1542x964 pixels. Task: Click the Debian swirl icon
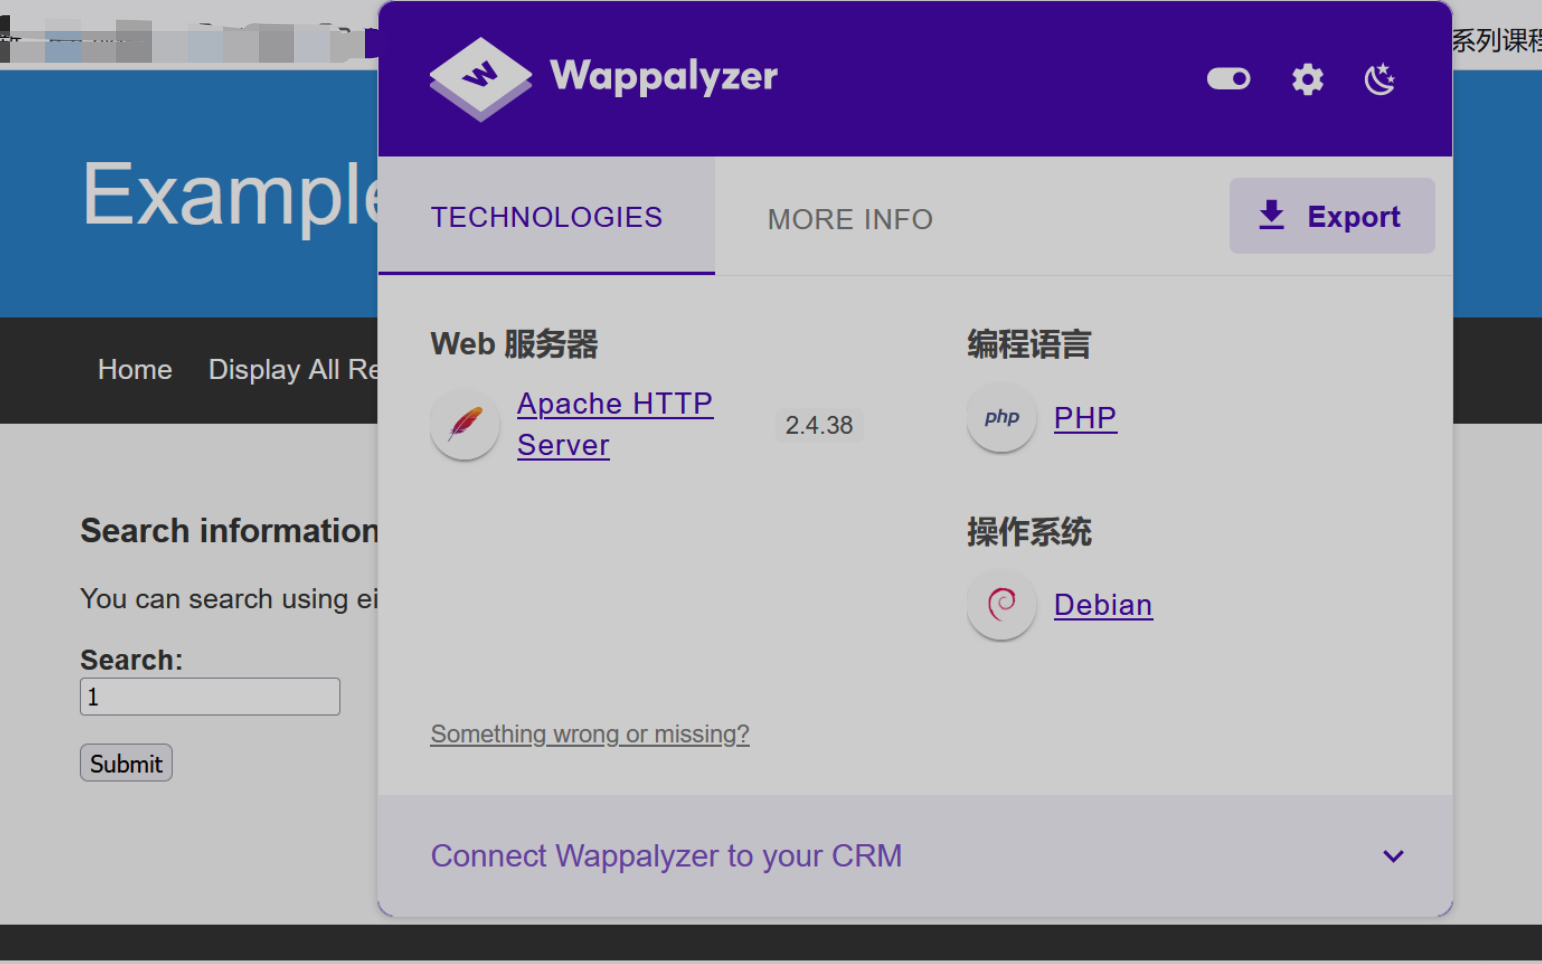[1001, 605]
